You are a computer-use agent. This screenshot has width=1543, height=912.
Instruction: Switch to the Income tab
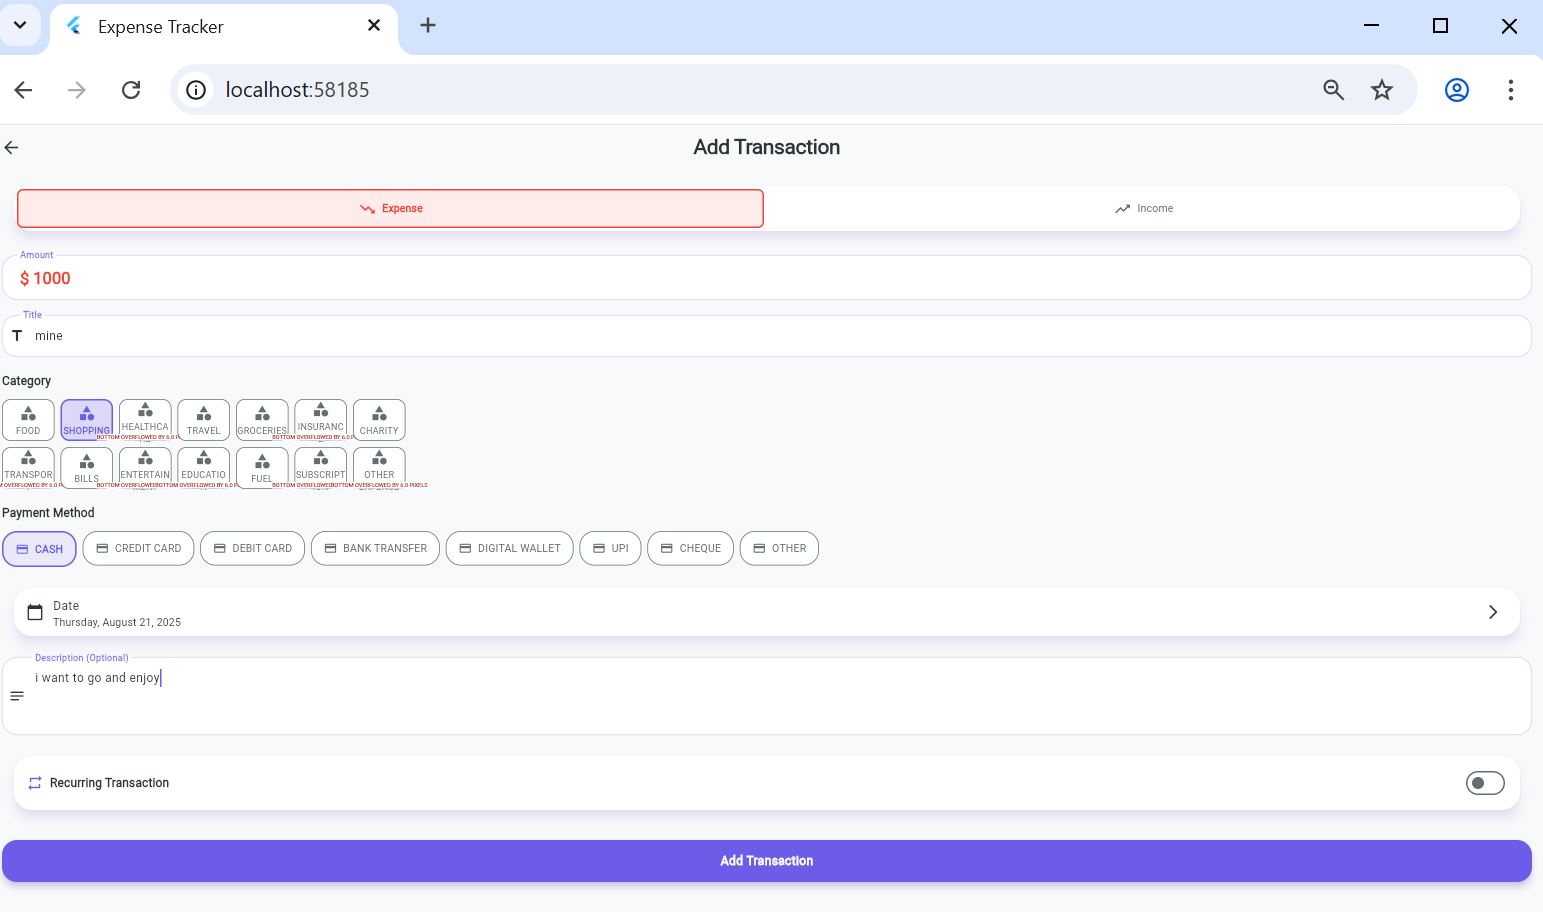click(x=1144, y=208)
